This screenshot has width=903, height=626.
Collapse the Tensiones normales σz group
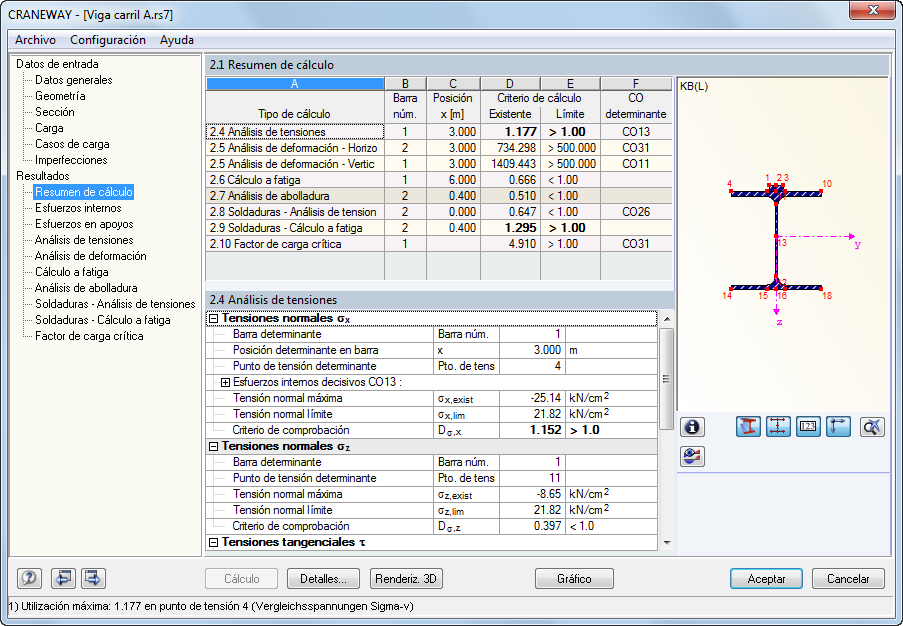pos(213,446)
